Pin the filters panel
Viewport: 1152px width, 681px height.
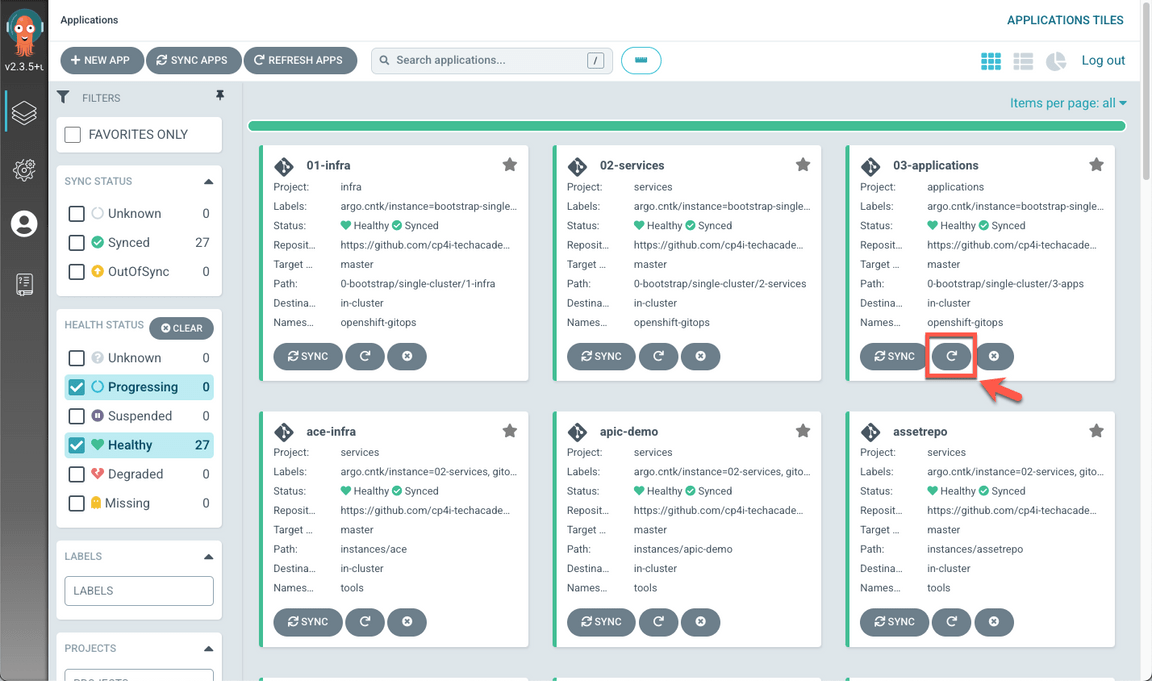click(x=220, y=96)
